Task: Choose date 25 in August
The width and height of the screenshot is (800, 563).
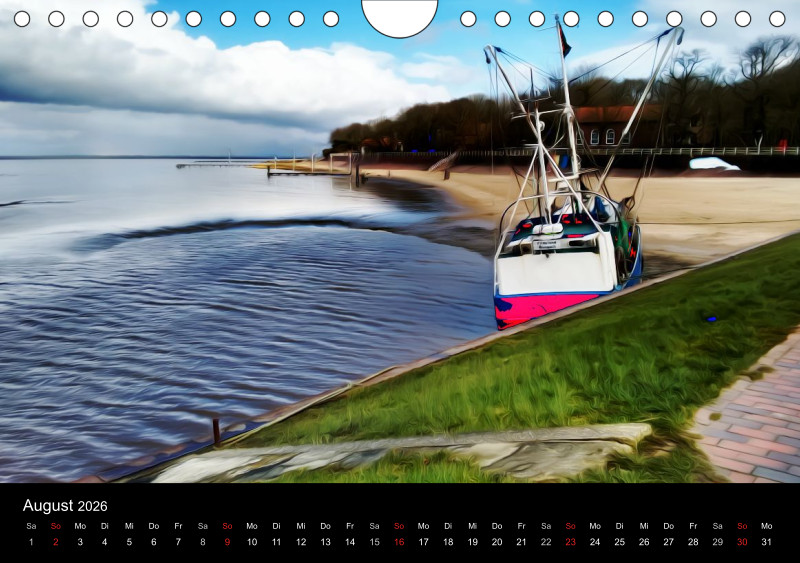Action: [x=619, y=542]
